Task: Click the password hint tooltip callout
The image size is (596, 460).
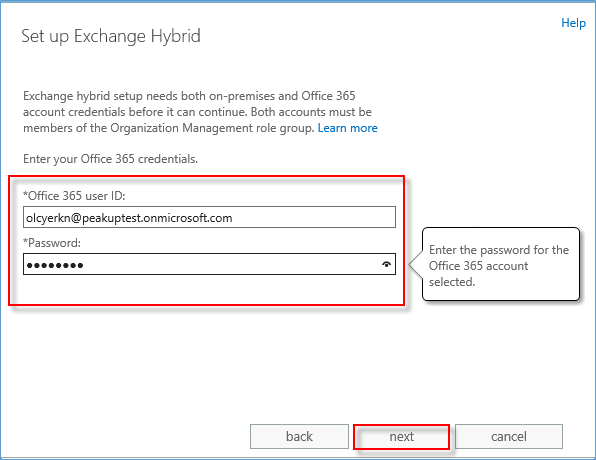Action: [501, 265]
